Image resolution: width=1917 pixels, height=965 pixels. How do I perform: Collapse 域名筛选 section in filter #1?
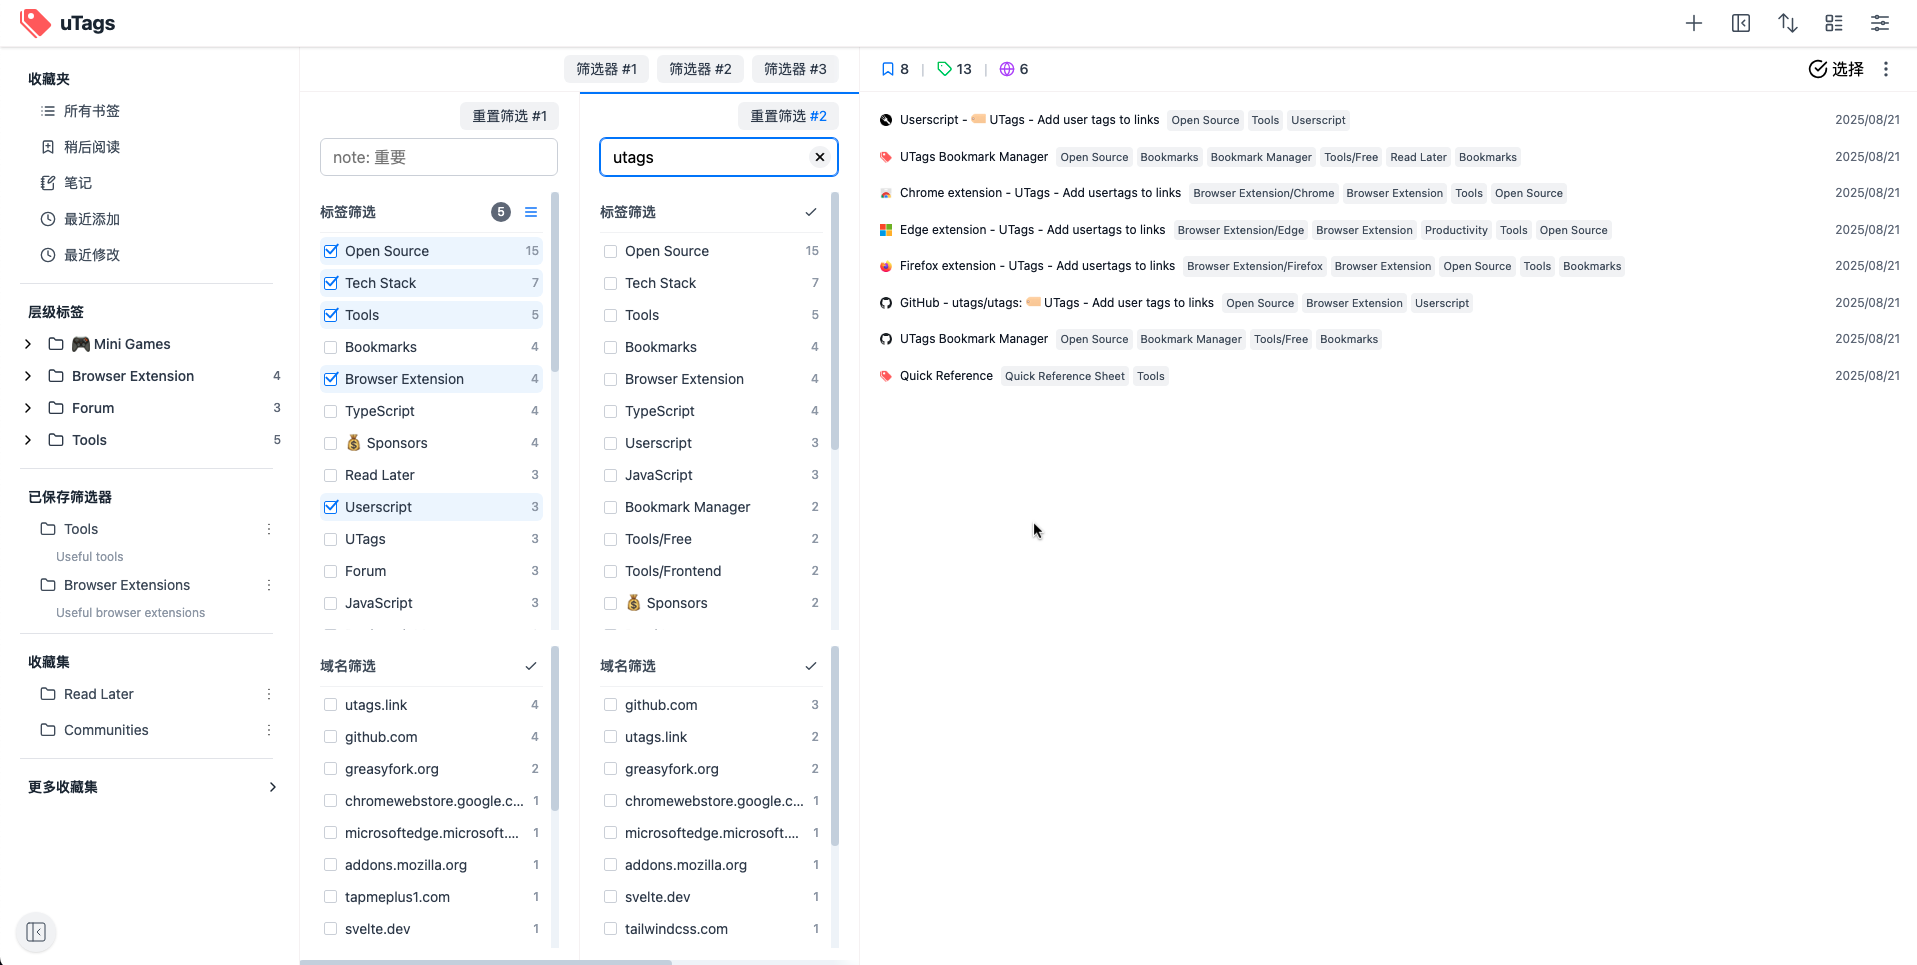(x=531, y=666)
